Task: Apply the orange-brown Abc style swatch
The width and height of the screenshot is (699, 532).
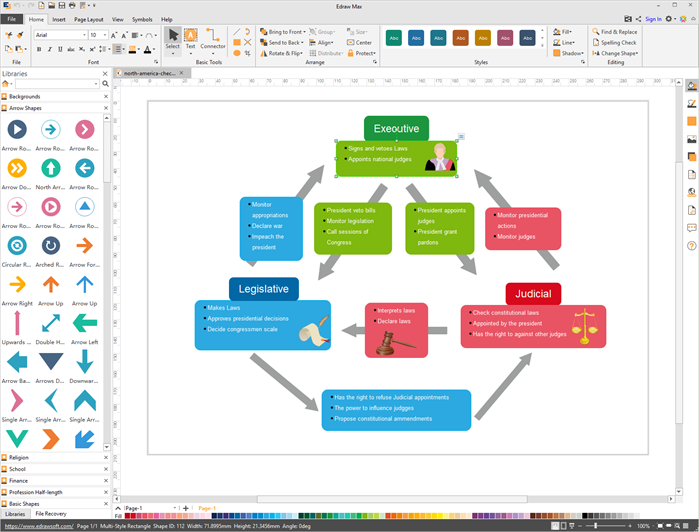Action: pos(461,38)
